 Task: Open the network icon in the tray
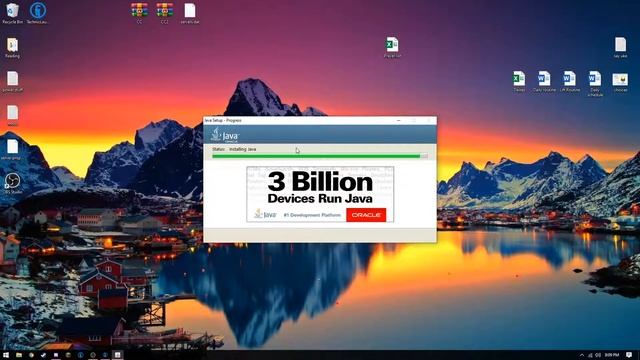point(590,355)
